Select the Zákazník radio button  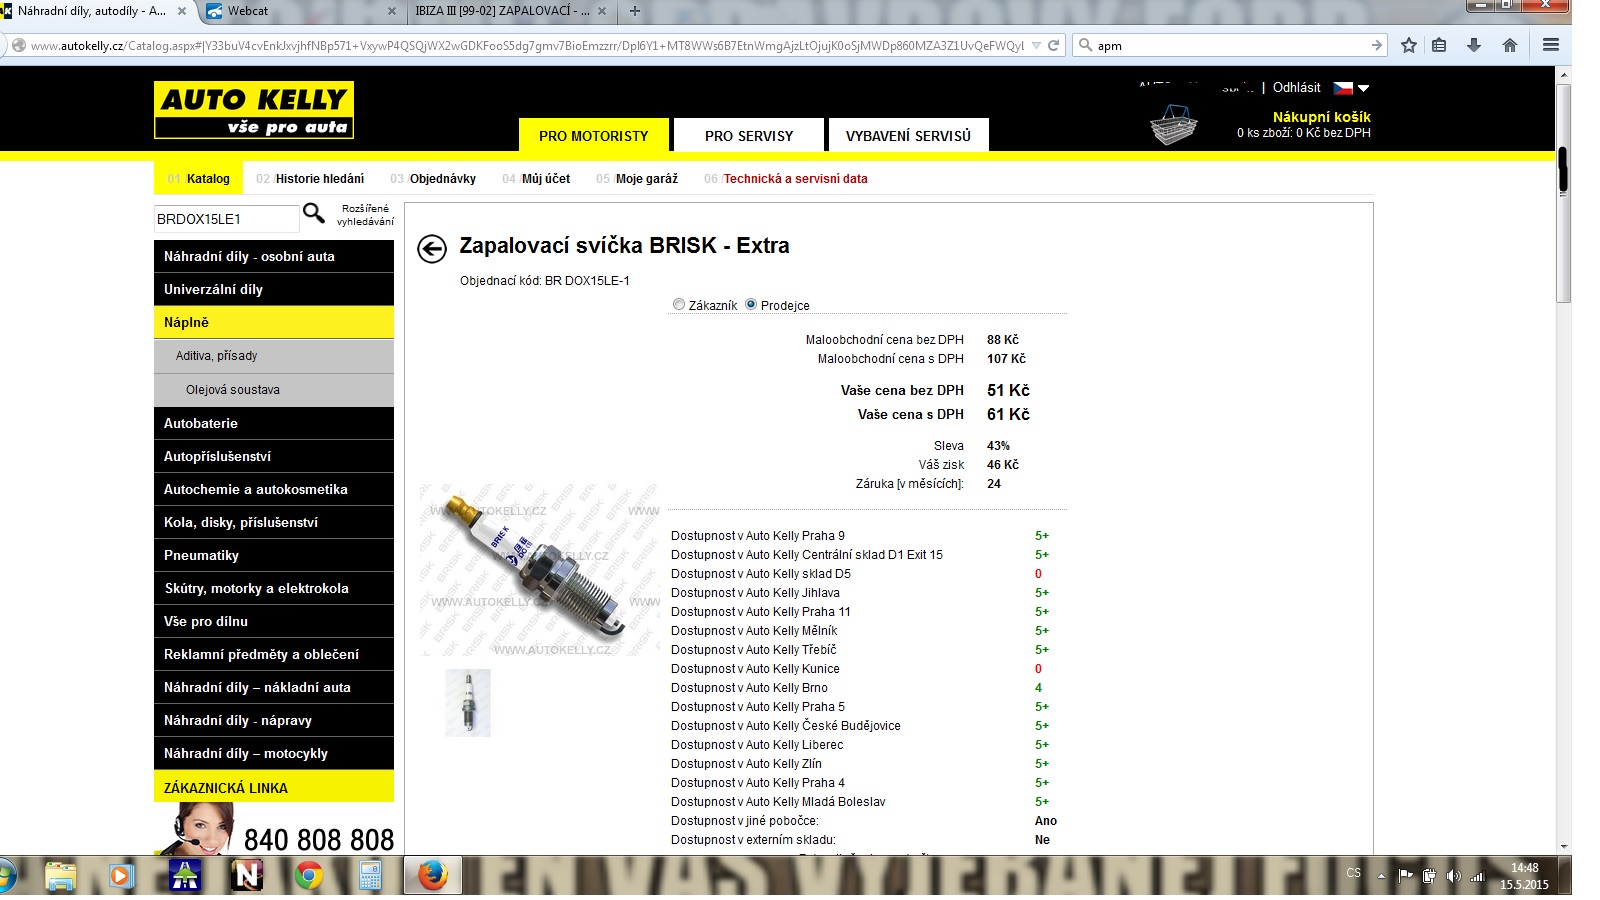[679, 305]
